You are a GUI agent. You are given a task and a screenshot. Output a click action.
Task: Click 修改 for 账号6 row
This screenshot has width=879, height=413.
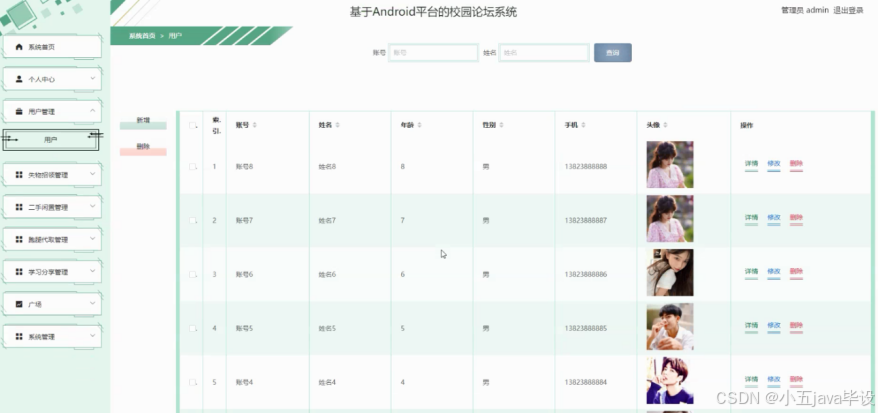[774, 272]
